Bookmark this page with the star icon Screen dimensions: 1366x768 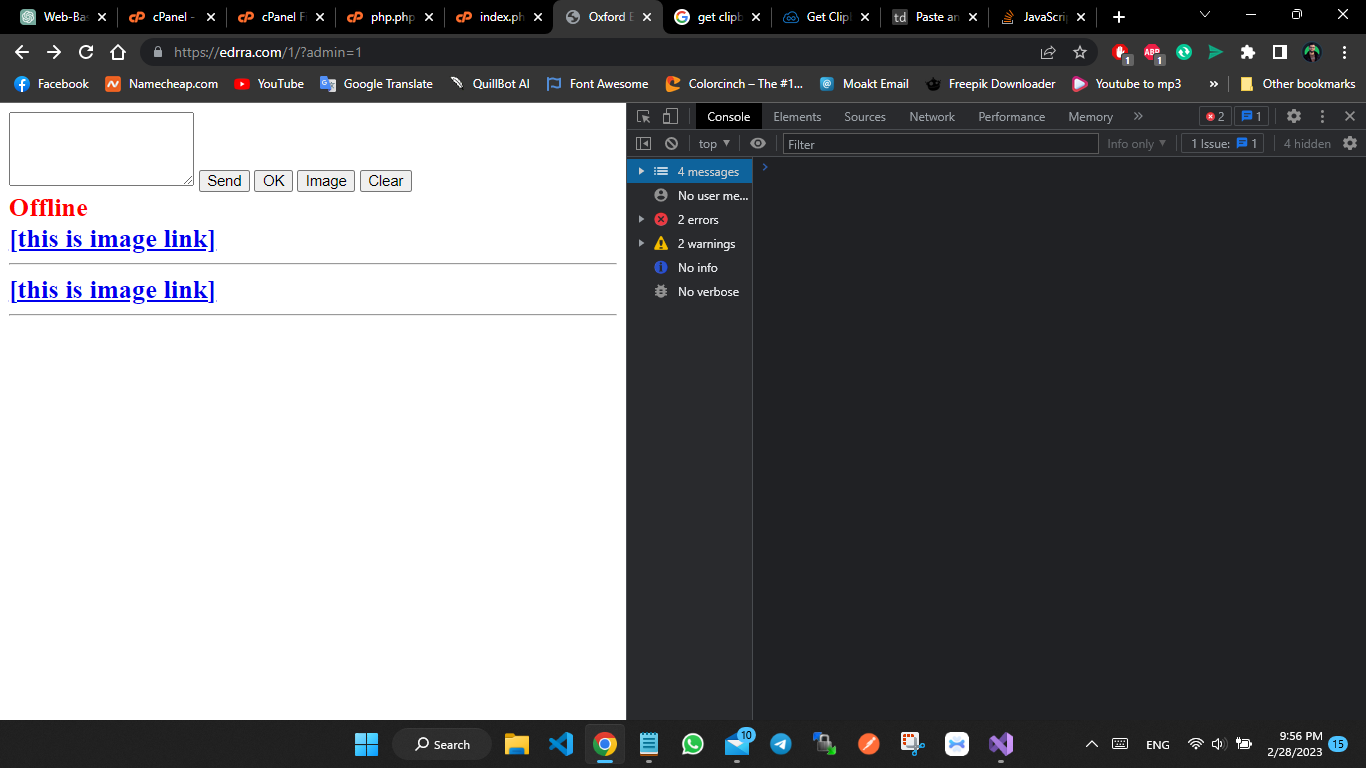tap(1080, 52)
